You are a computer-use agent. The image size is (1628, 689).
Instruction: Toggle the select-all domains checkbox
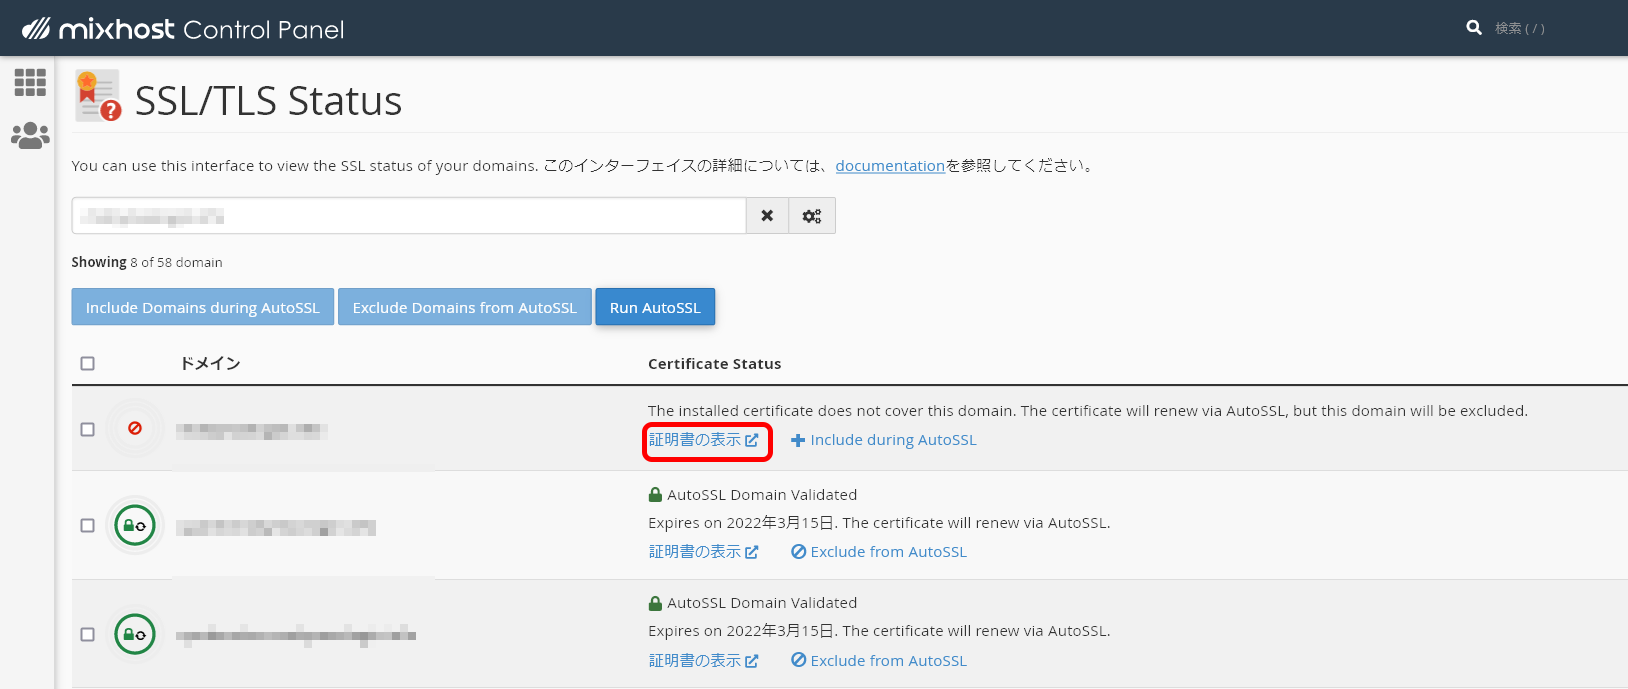(88, 364)
